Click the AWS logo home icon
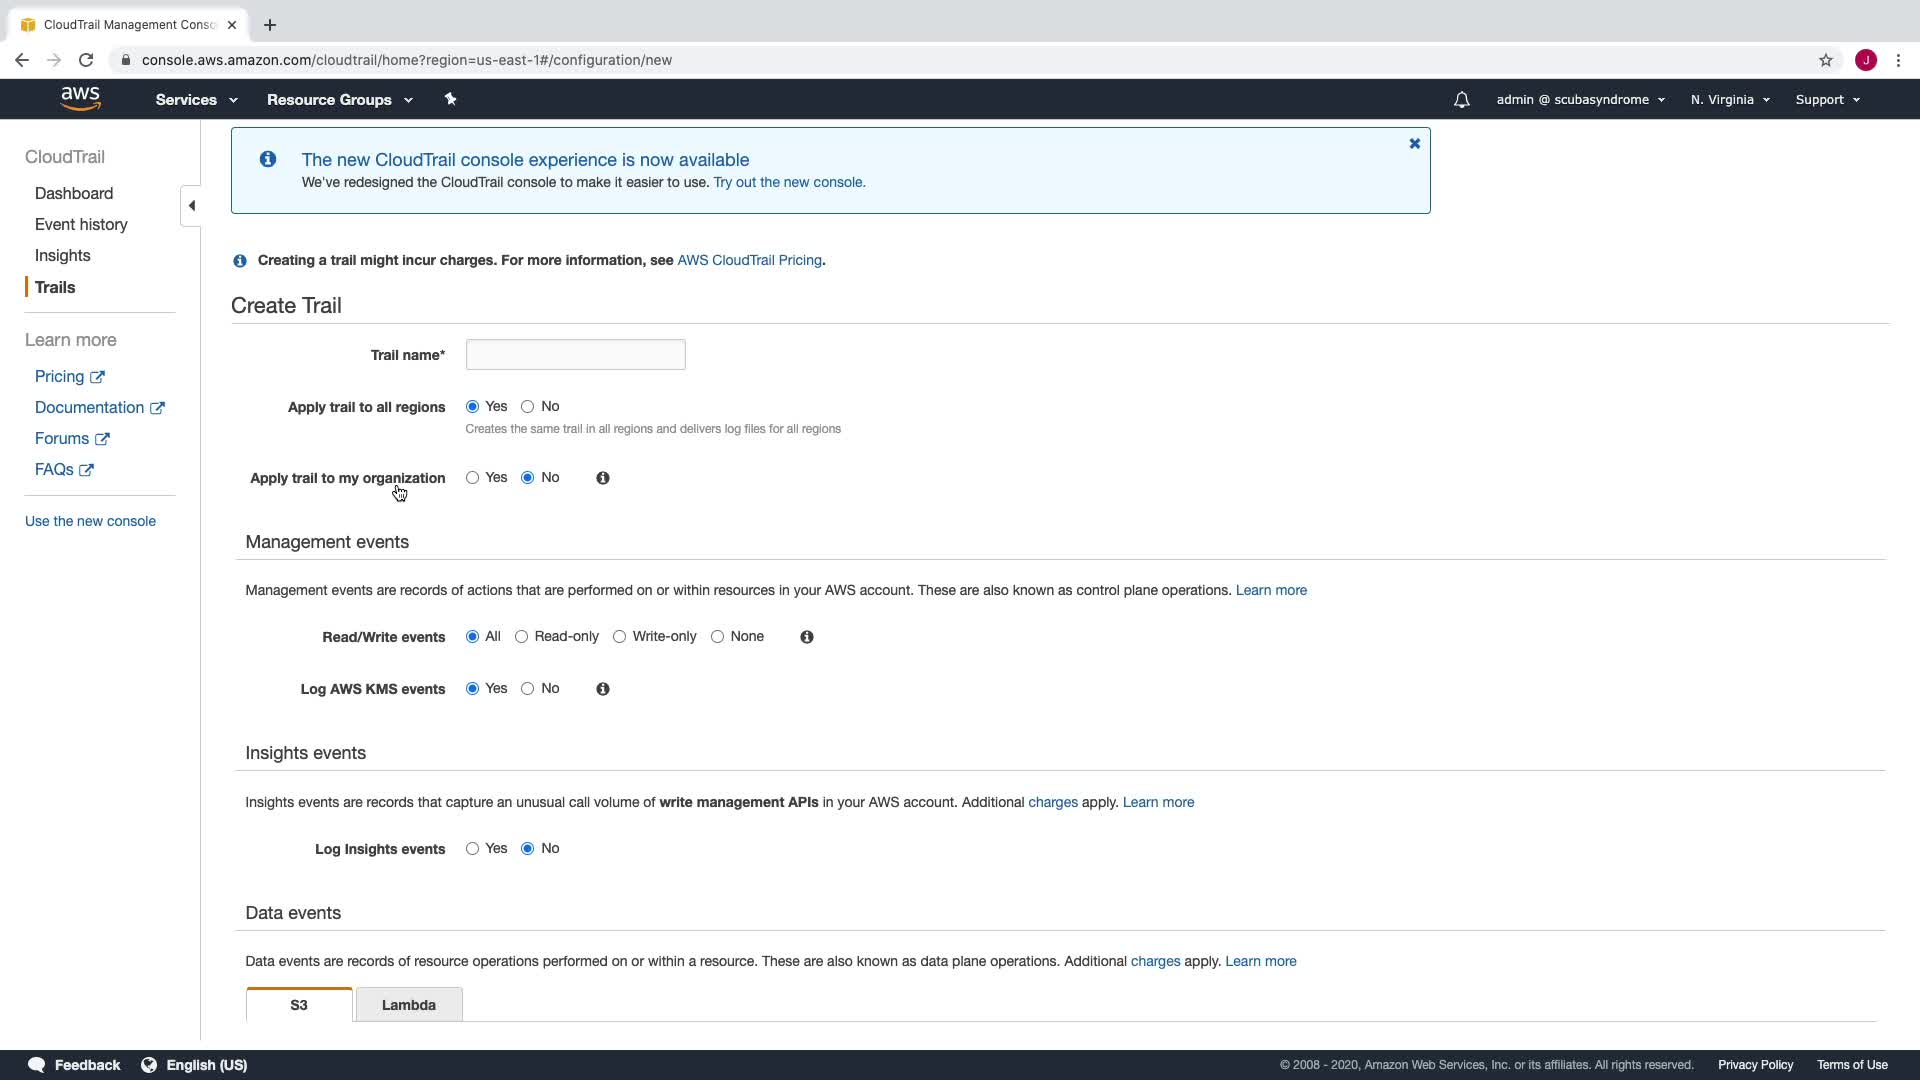The height and width of the screenshot is (1080, 1920). 80,98
